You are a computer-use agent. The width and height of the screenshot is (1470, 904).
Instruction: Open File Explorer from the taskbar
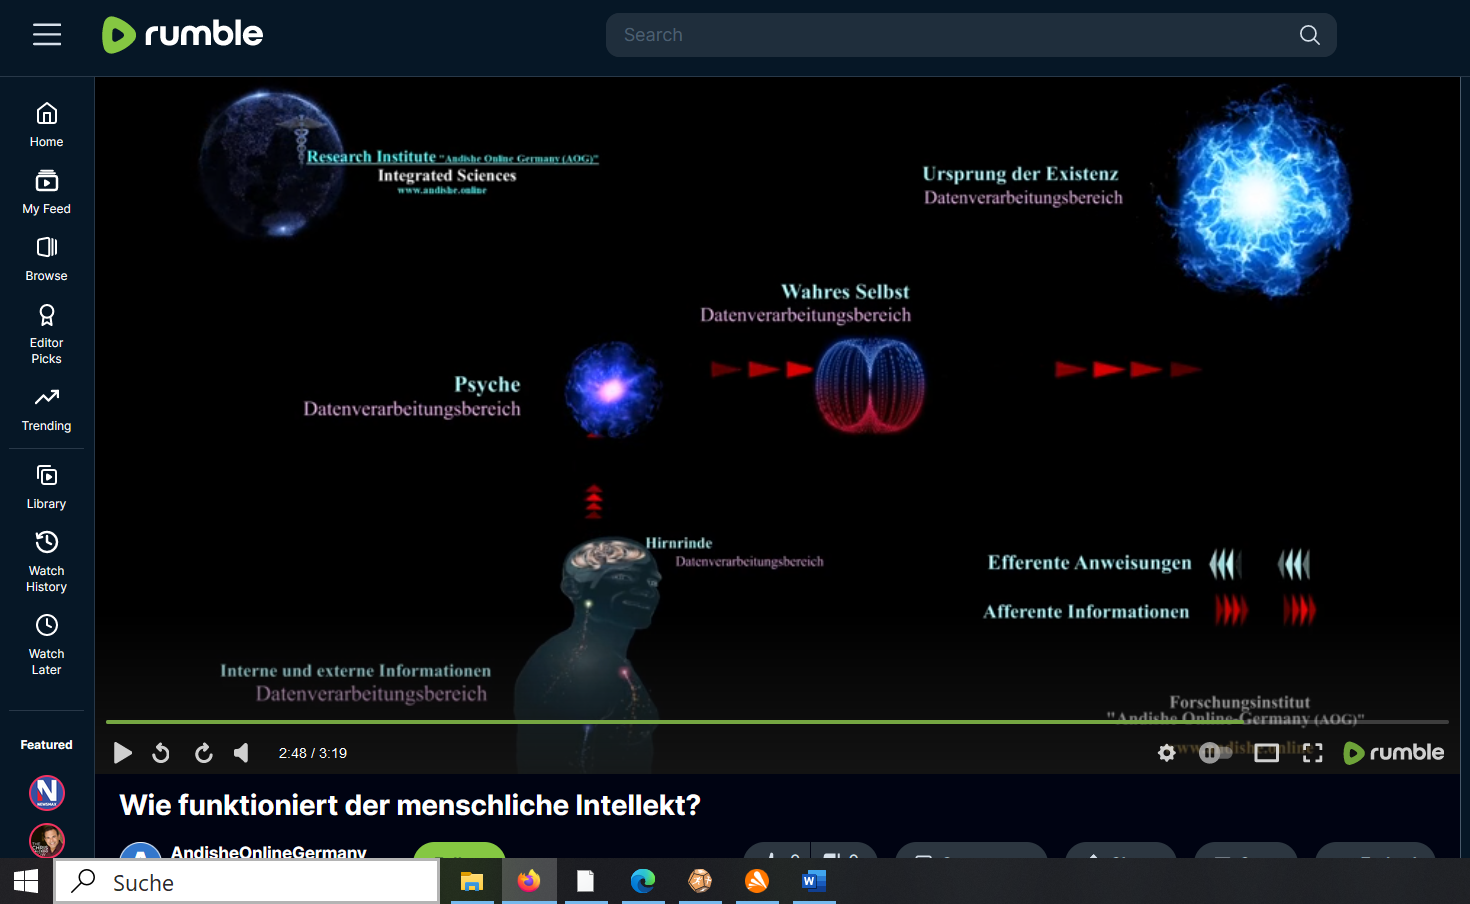point(472,881)
